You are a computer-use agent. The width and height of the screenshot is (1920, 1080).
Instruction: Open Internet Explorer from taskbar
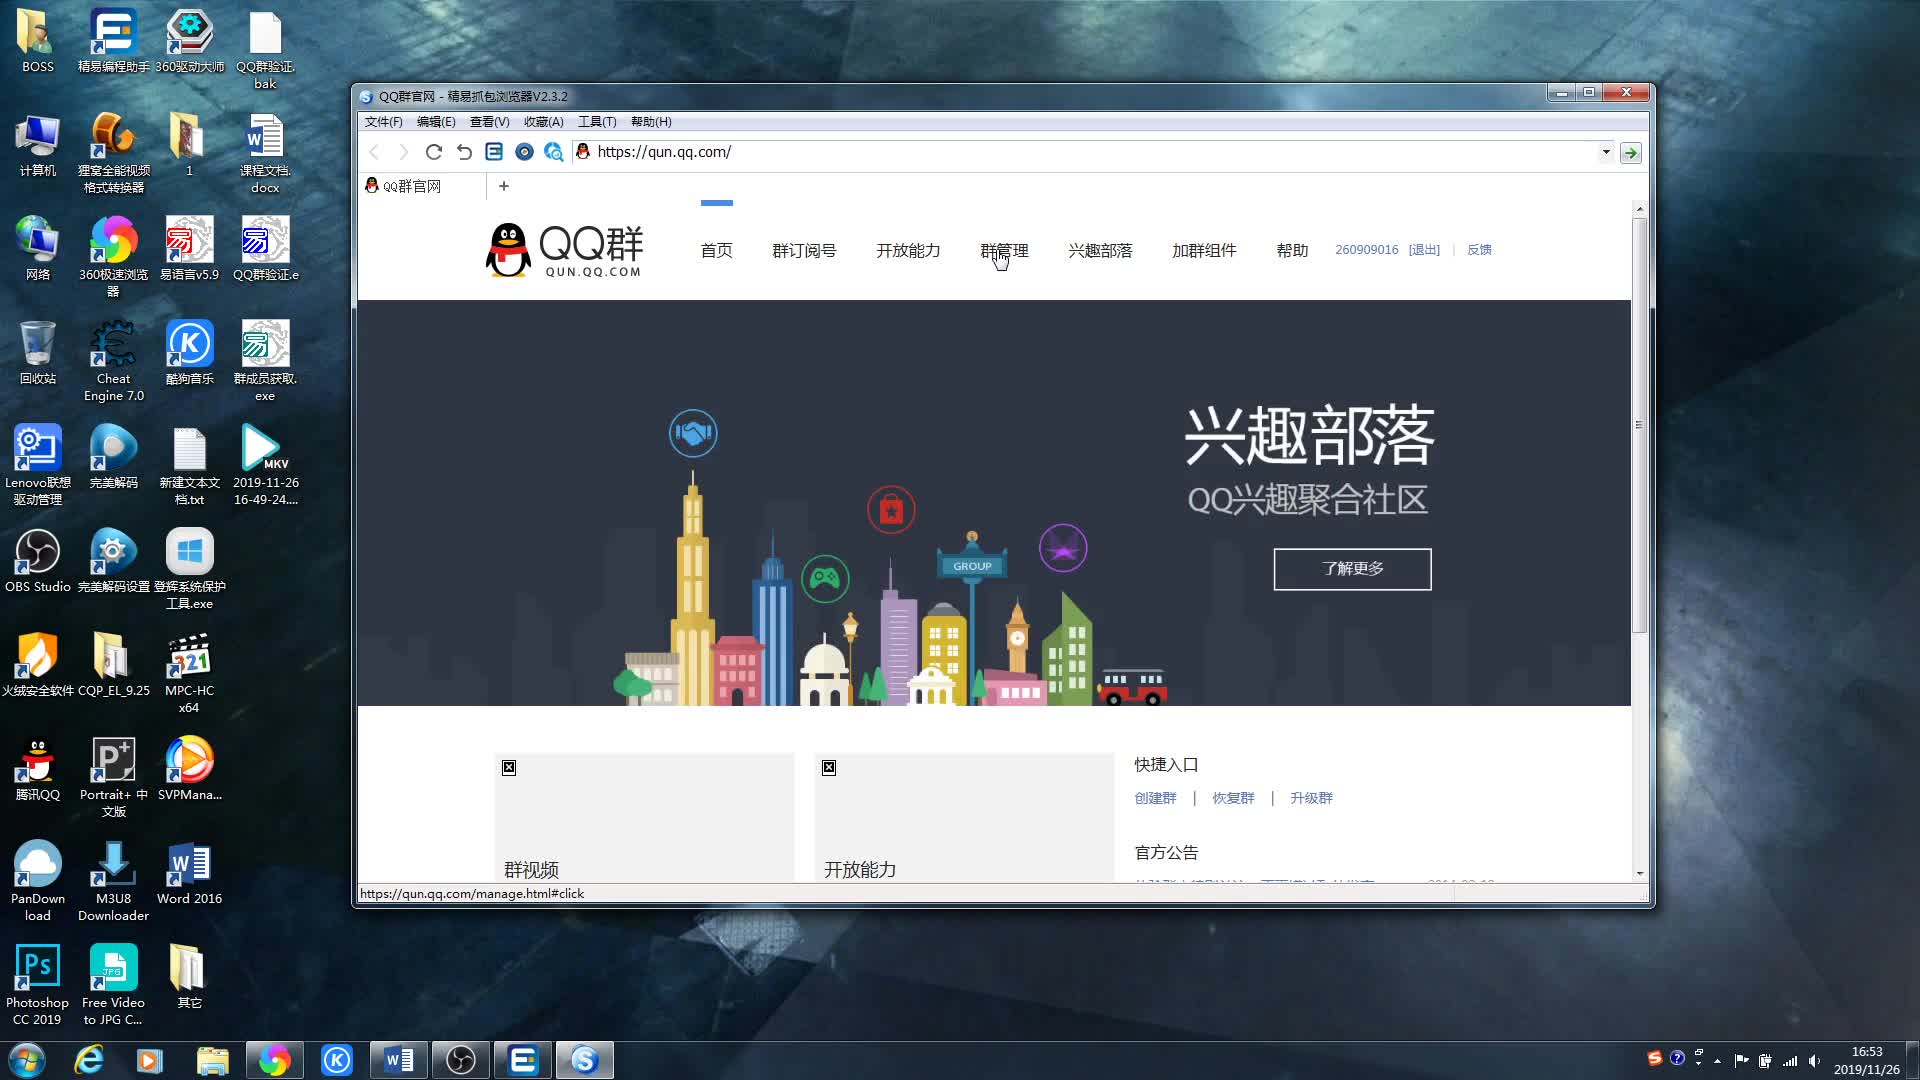89,1060
